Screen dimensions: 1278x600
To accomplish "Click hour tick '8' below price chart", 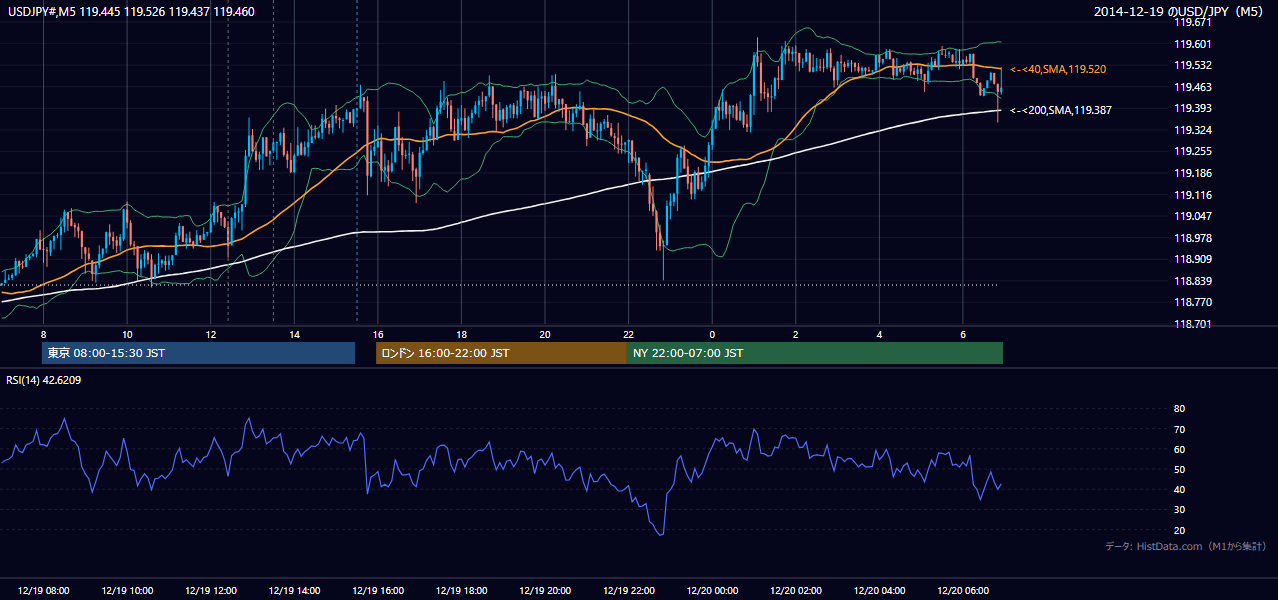I will tap(43, 334).
